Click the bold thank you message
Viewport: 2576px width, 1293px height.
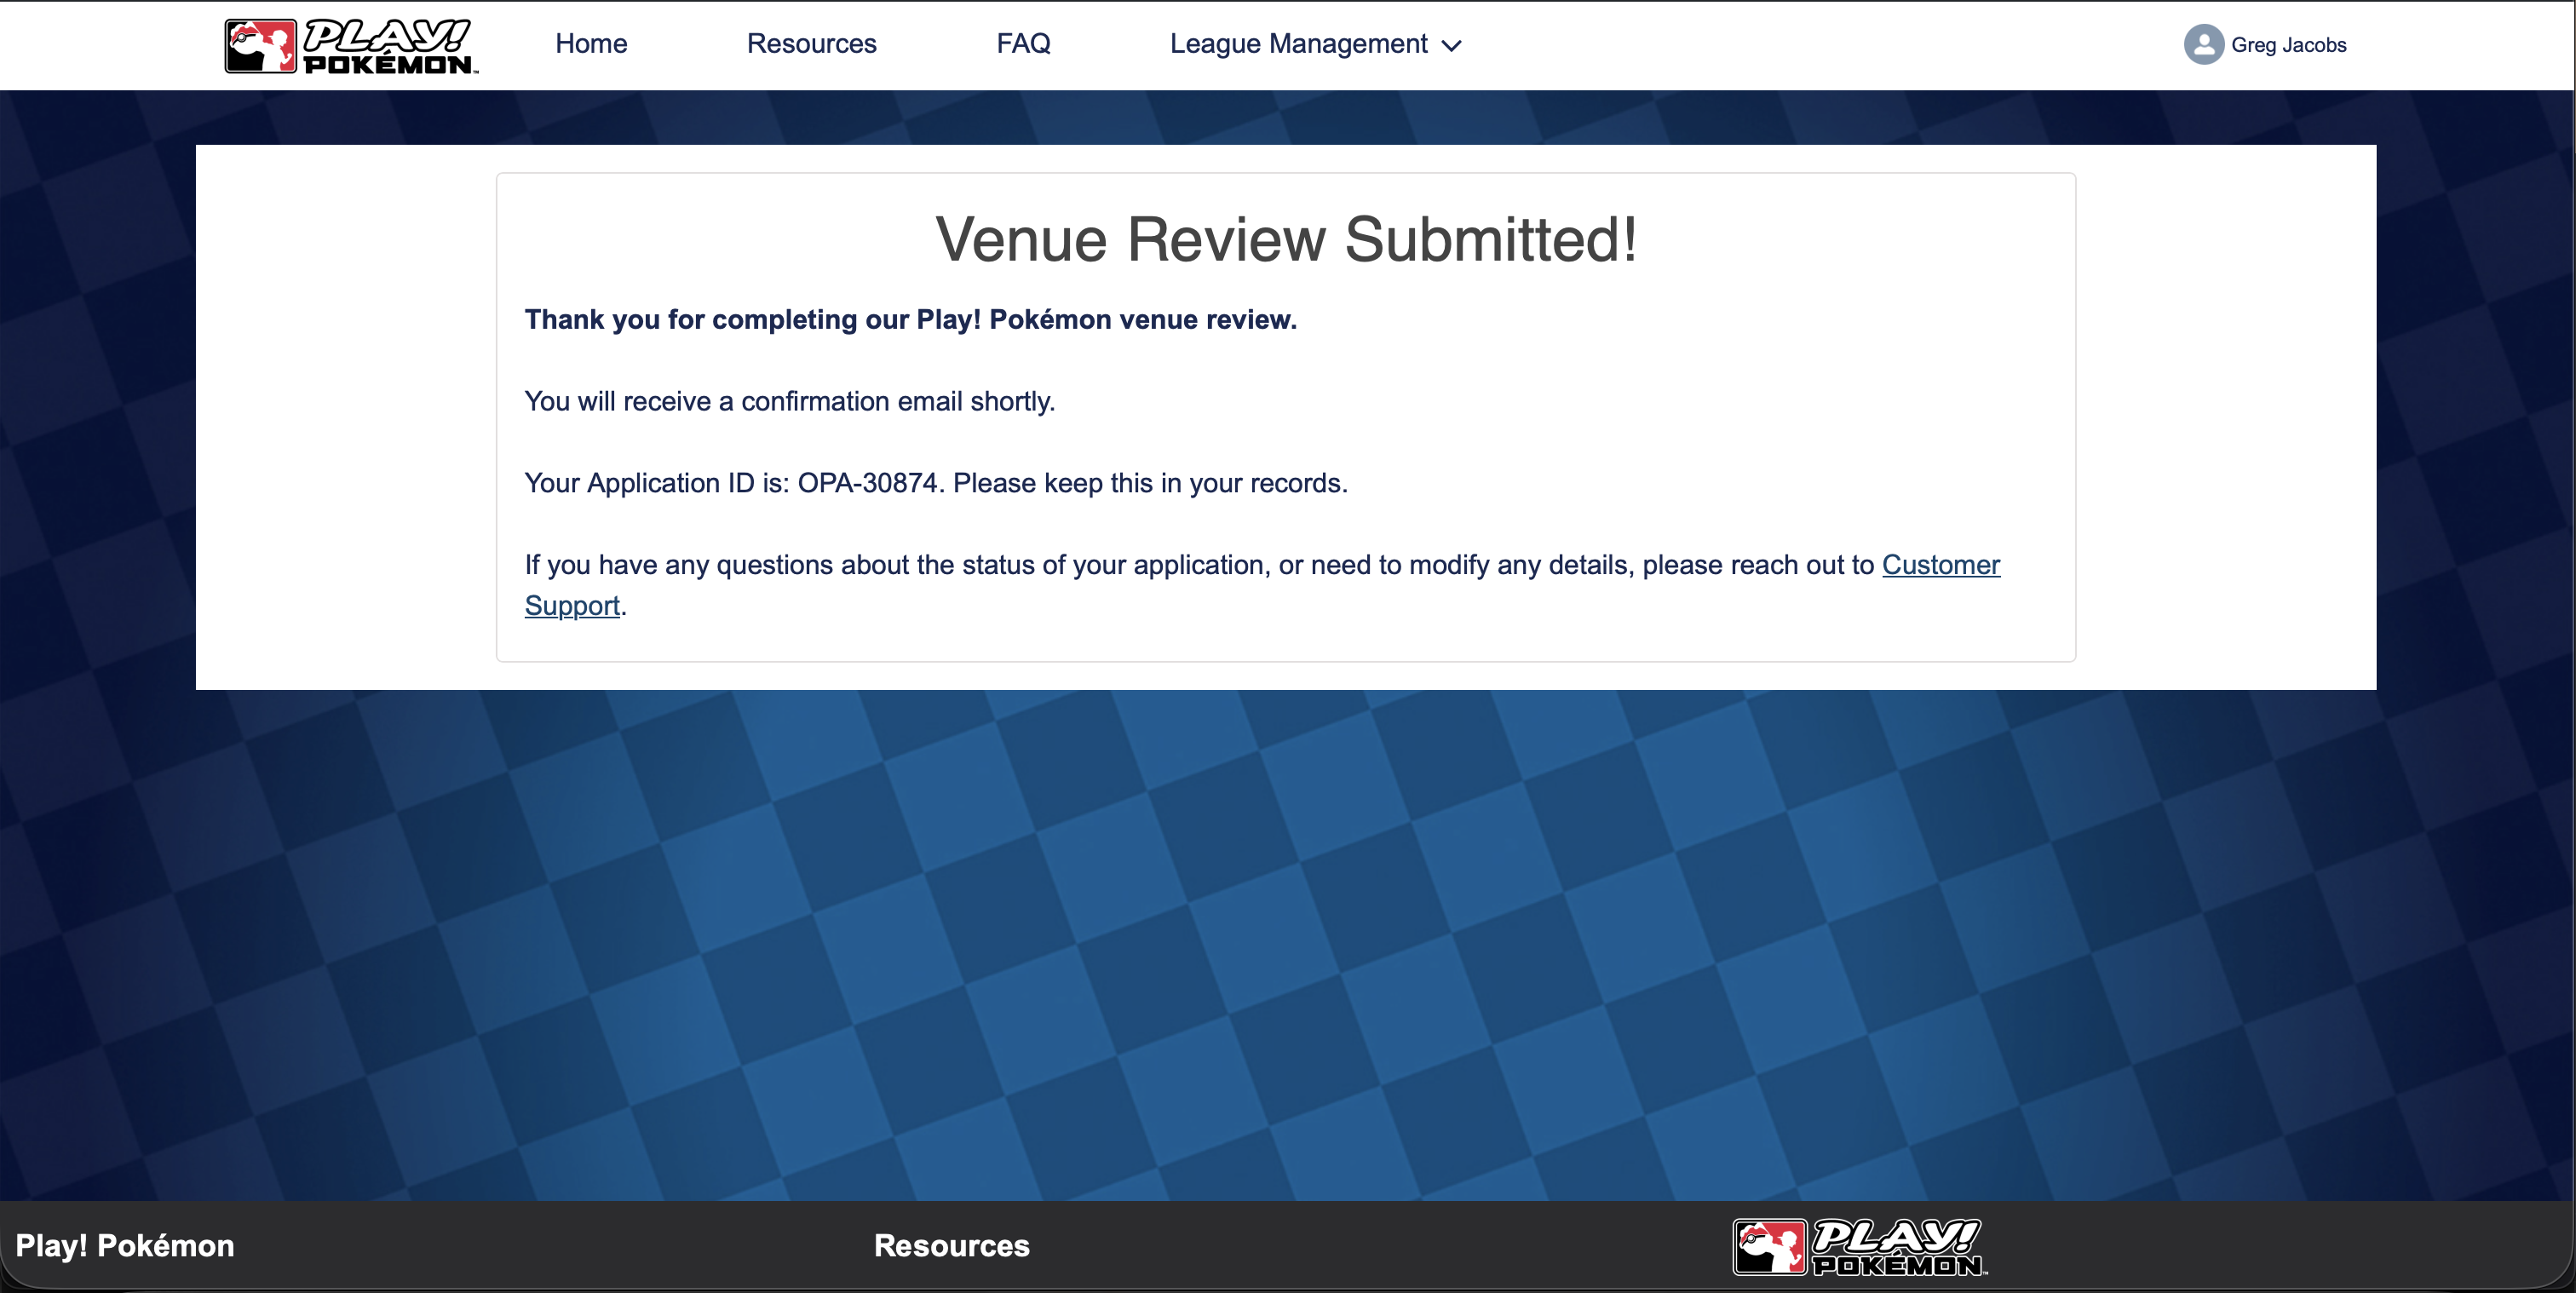910,320
